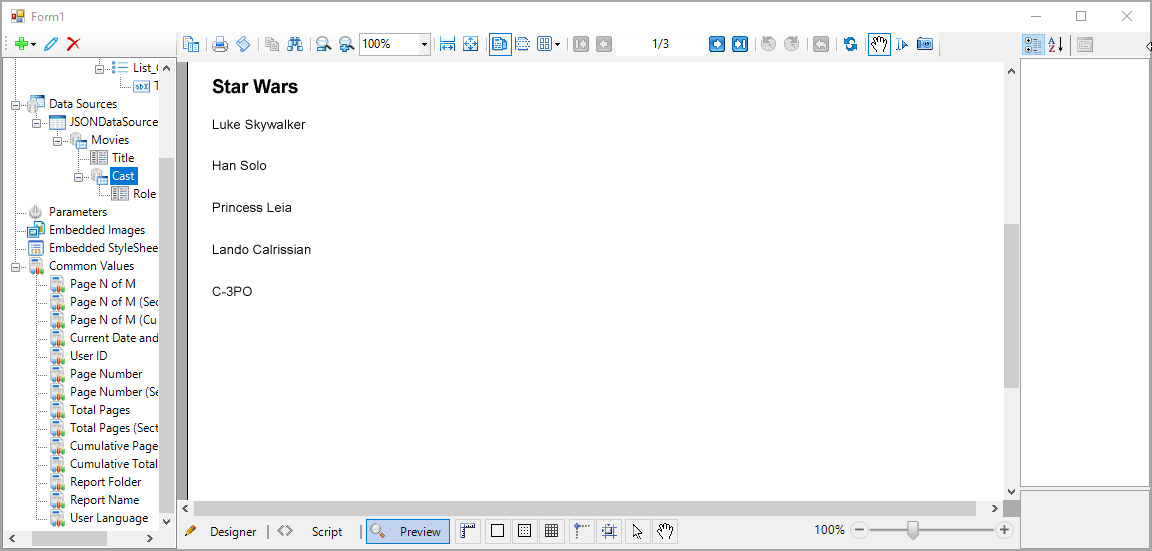The height and width of the screenshot is (551, 1152).
Task: Toggle snap to grid icon
Action: pos(609,531)
